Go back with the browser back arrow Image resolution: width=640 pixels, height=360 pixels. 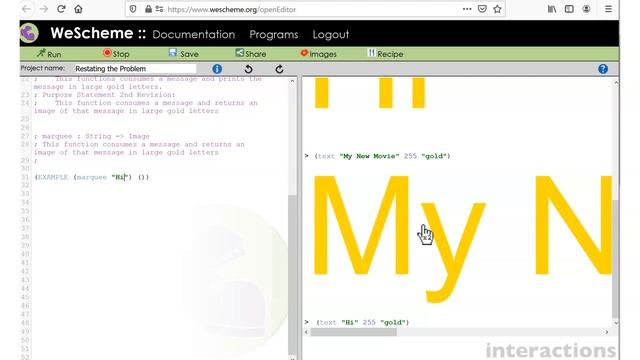click(27, 9)
